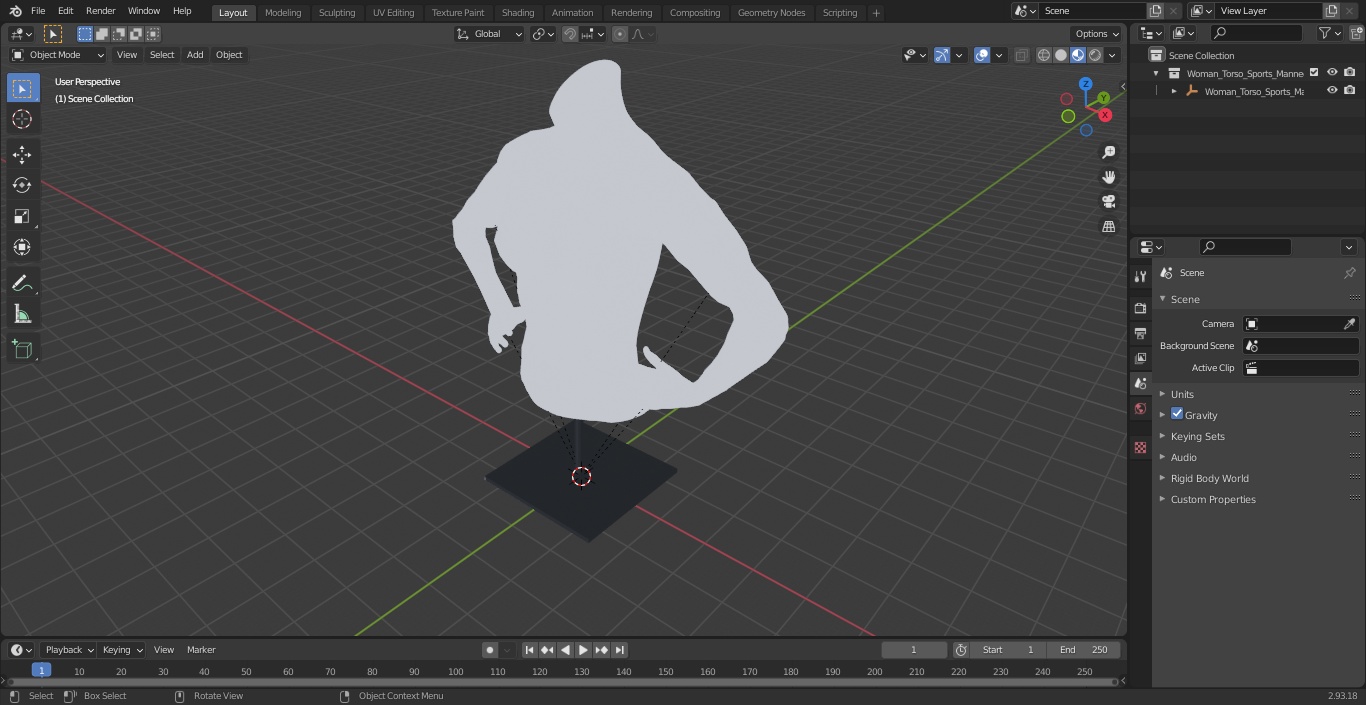Viewport: 1366px width, 705px height.
Task: Jump to the animation end frame
Action: pyautogui.click(x=620, y=650)
